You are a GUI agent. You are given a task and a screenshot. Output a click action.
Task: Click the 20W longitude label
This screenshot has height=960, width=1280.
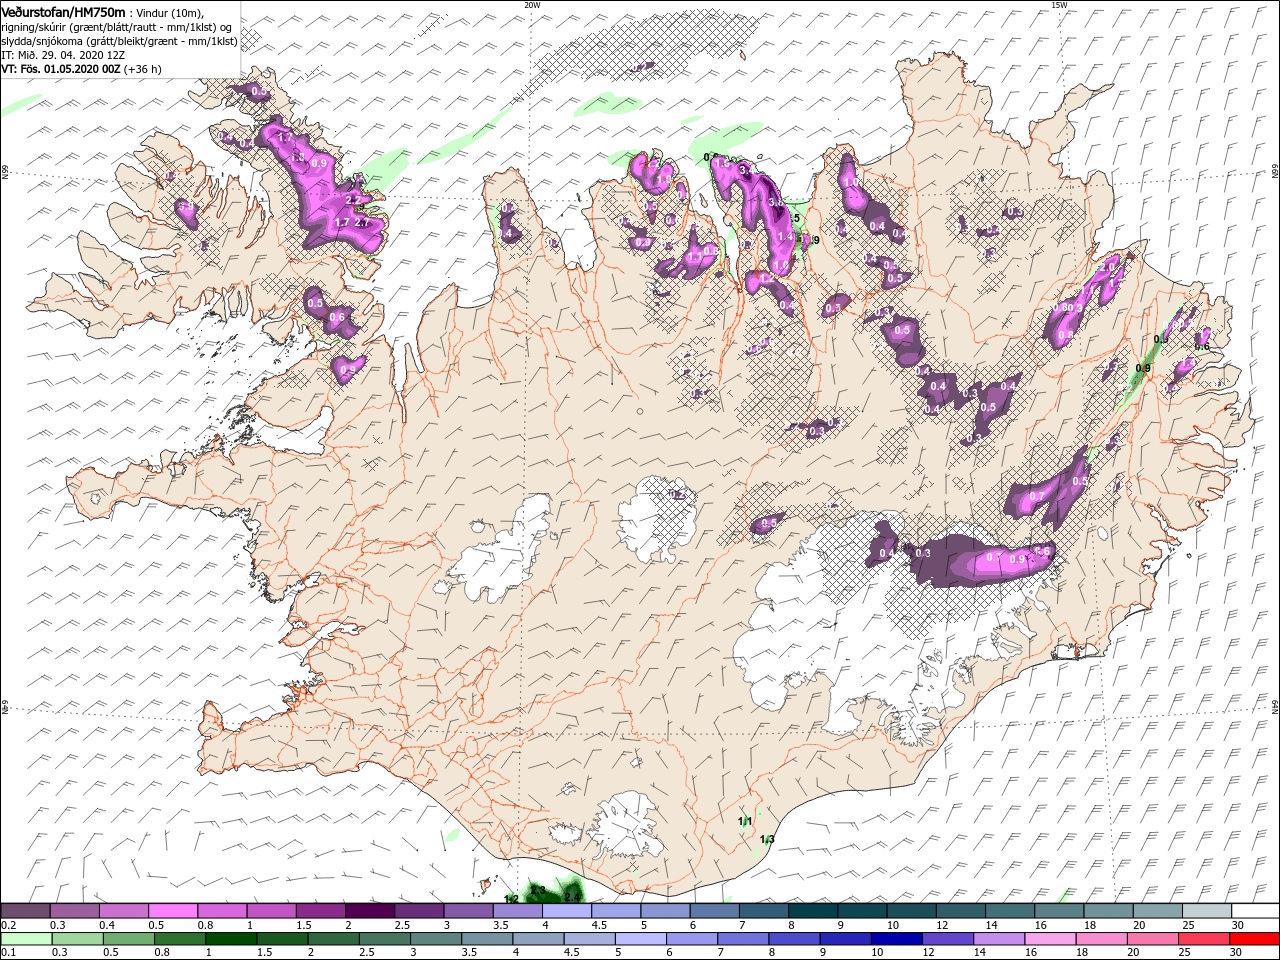(x=532, y=5)
